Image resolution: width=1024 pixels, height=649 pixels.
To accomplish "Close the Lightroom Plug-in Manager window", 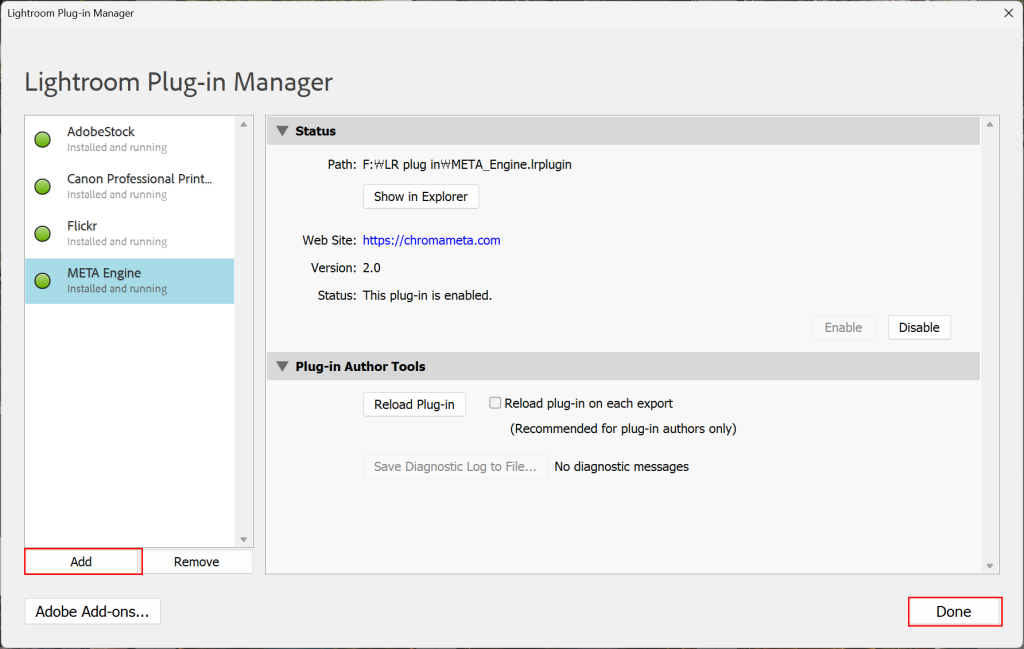I will click(1005, 13).
